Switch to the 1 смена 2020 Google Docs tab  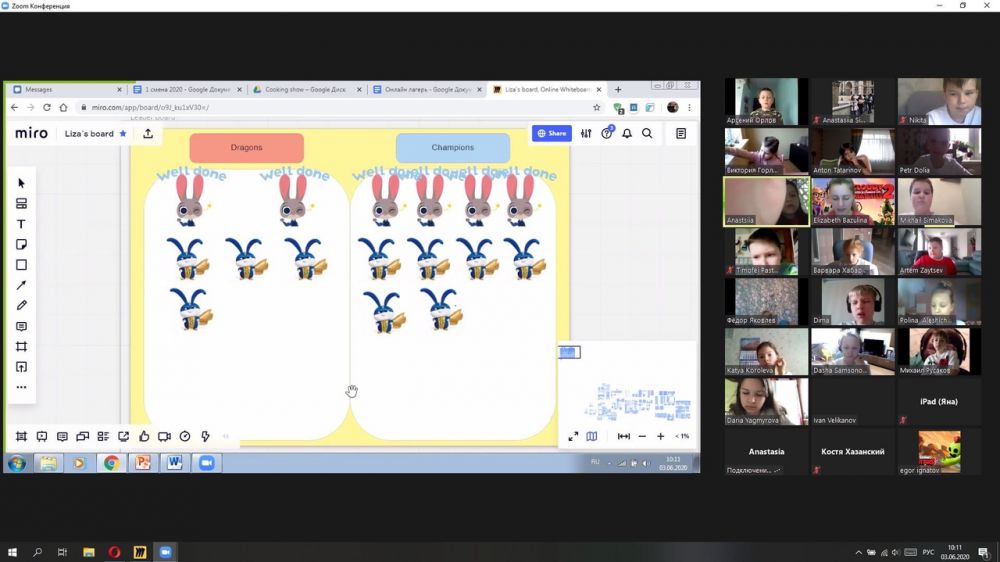pyautogui.click(x=188, y=89)
